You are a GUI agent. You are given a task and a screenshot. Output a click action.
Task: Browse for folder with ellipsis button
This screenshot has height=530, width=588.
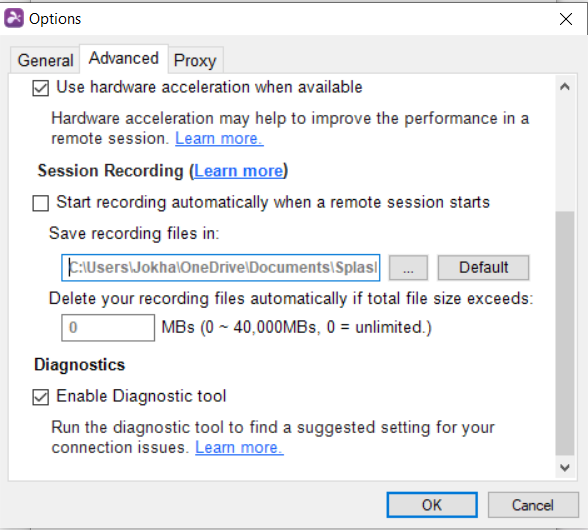408,268
